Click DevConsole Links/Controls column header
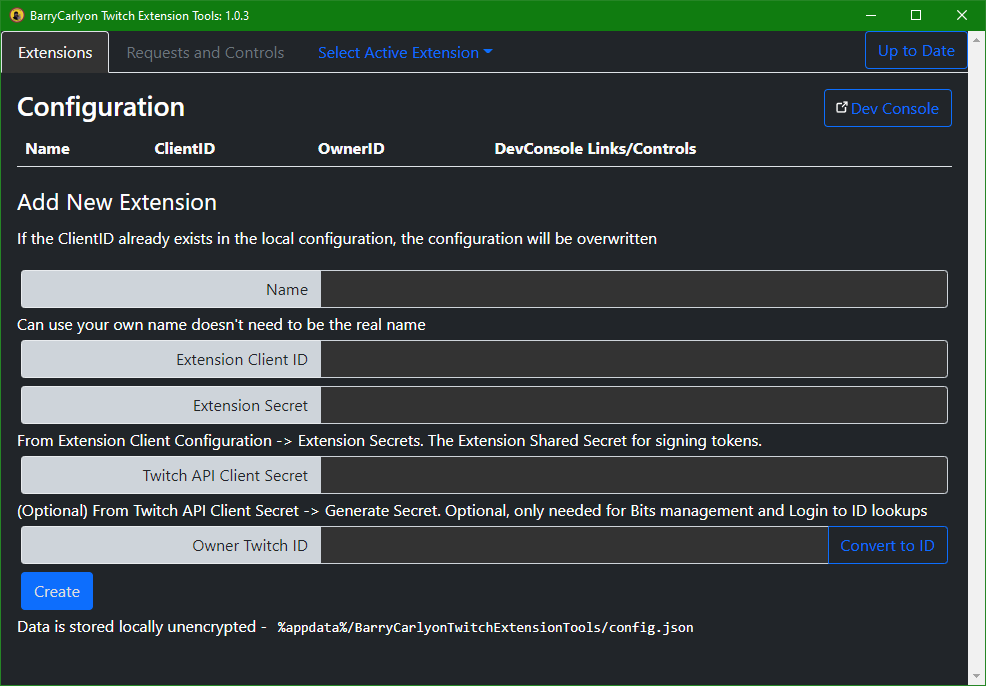 click(x=595, y=149)
